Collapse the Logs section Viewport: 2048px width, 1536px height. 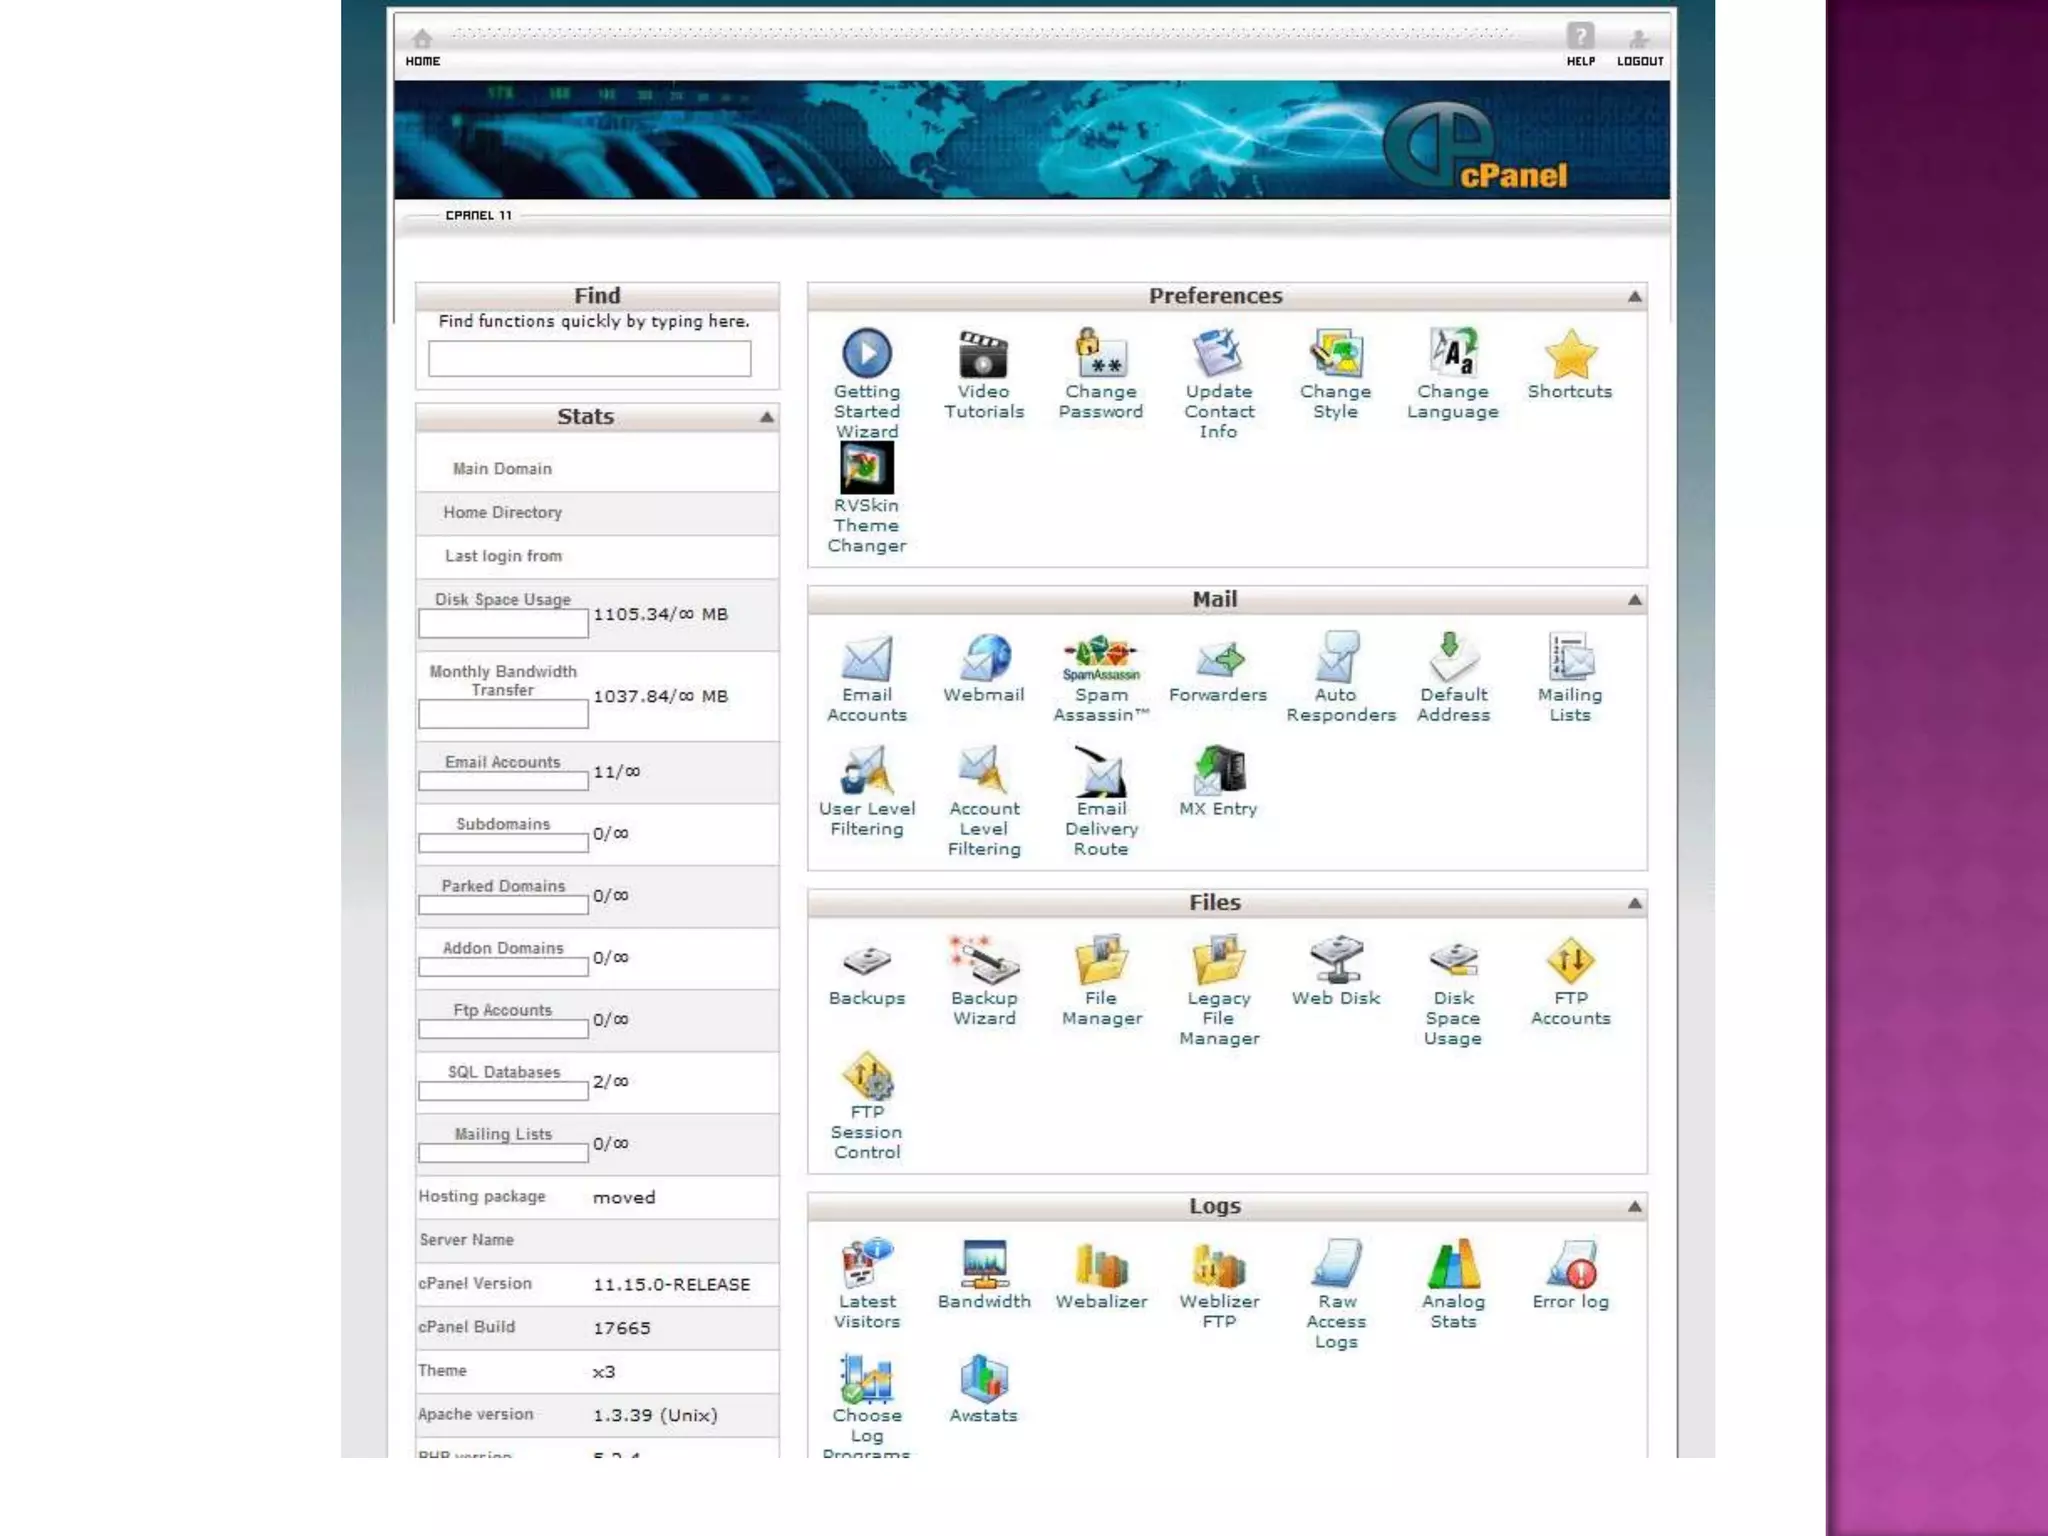1634,1207
